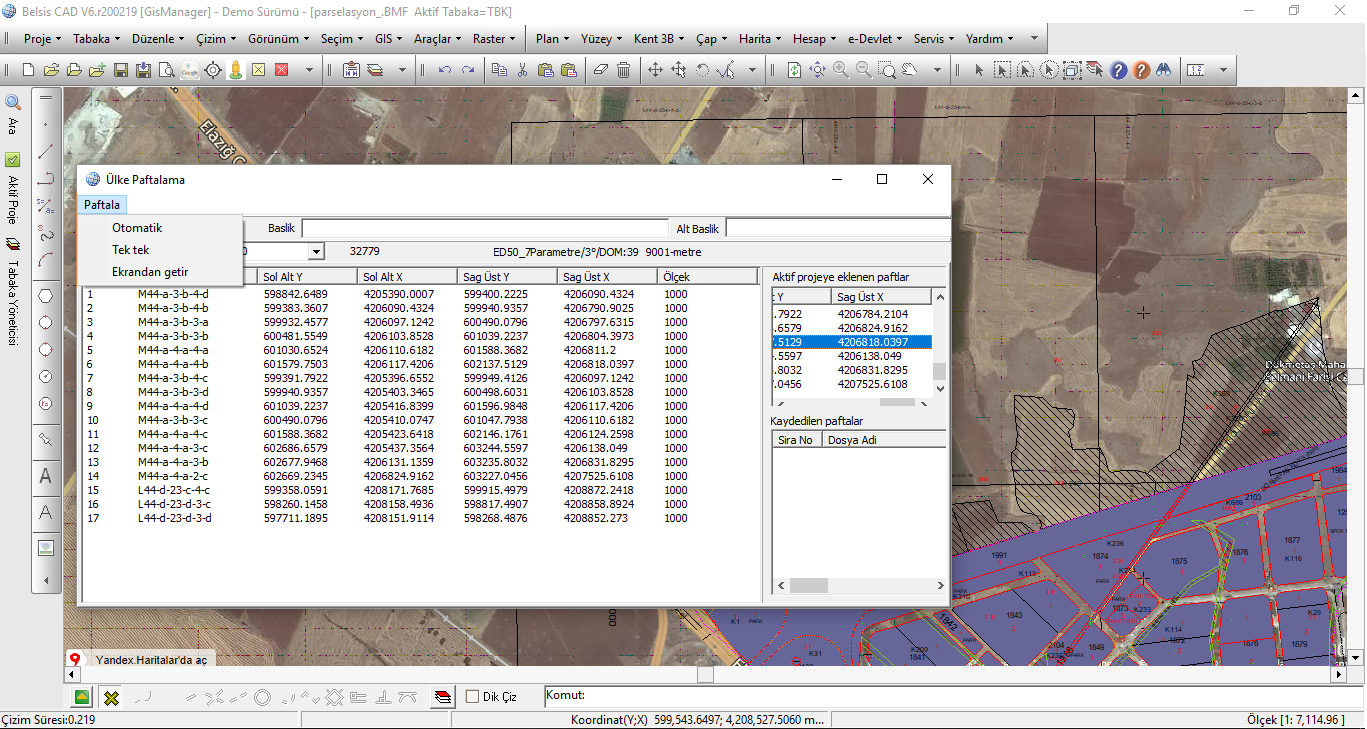Select the highlighted row with 4206818.0397
Screen dimensions: 1367x729
pos(852,342)
